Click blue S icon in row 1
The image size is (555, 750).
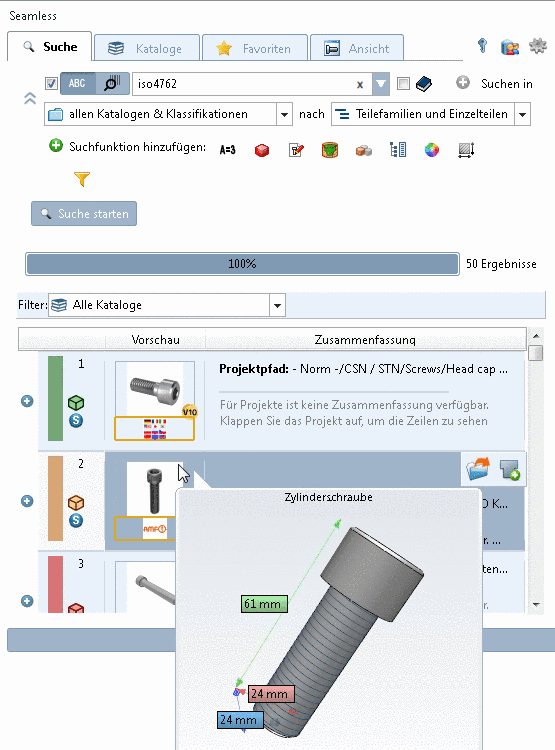pos(76,420)
